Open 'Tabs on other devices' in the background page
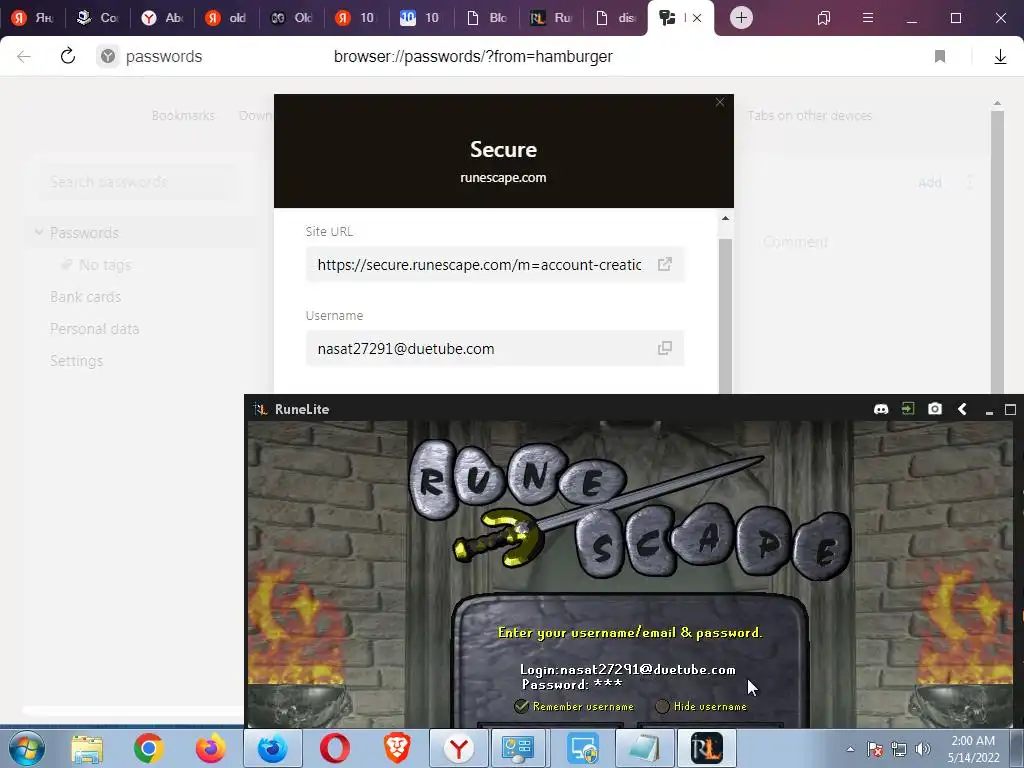Viewport: 1024px width, 768px height. (809, 116)
